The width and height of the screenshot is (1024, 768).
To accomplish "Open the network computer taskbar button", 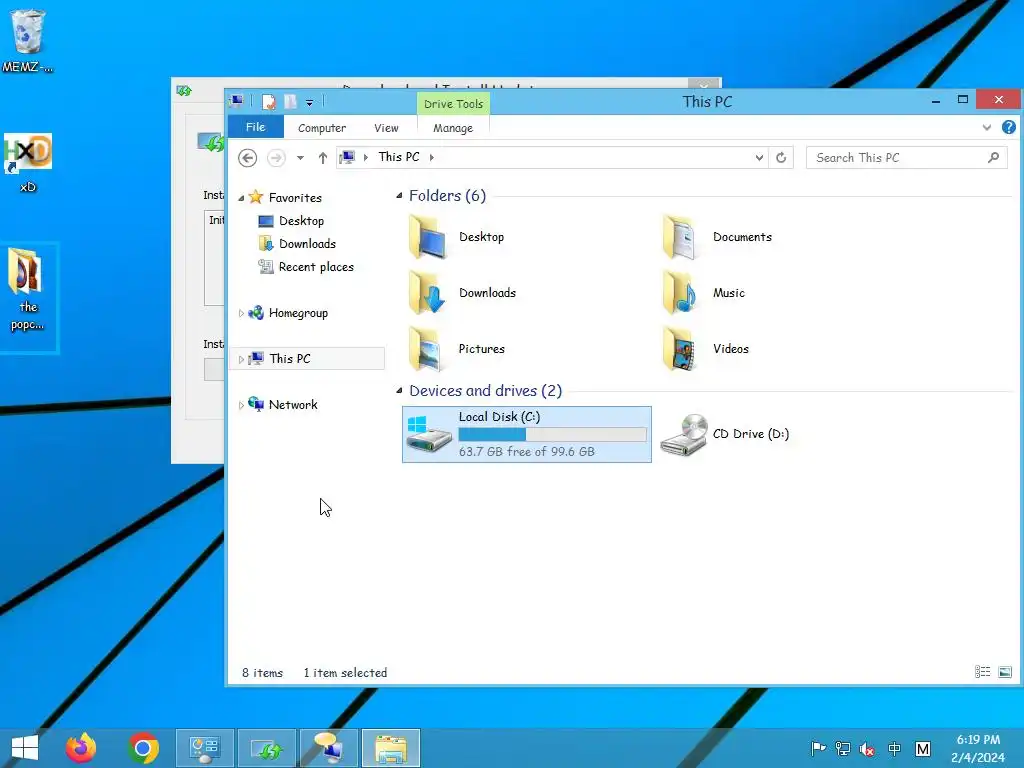I will [x=328, y=748].
